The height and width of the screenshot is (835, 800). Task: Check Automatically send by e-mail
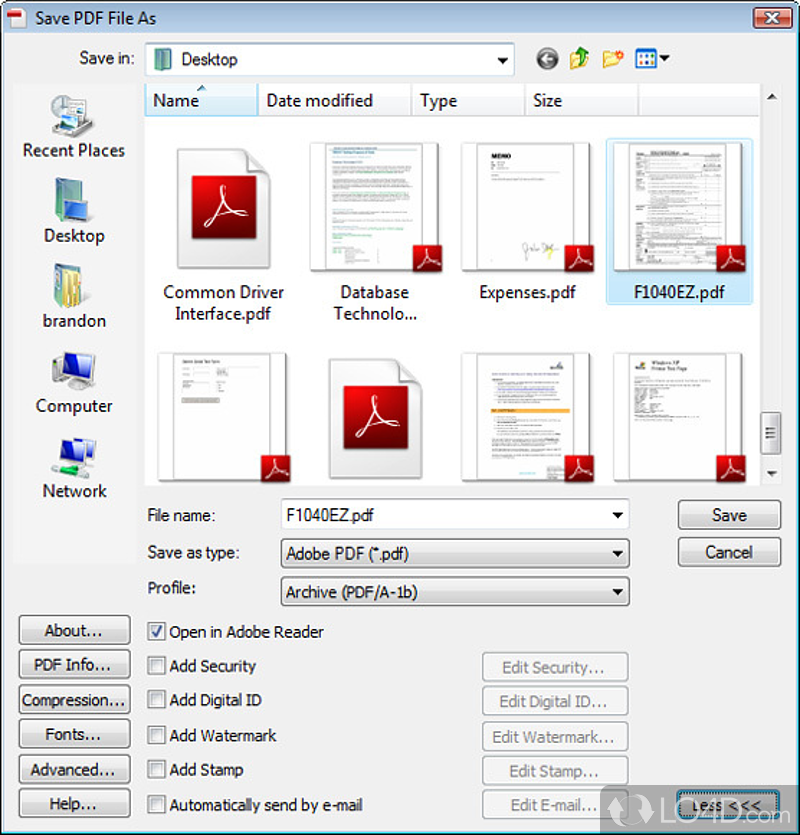157,804
